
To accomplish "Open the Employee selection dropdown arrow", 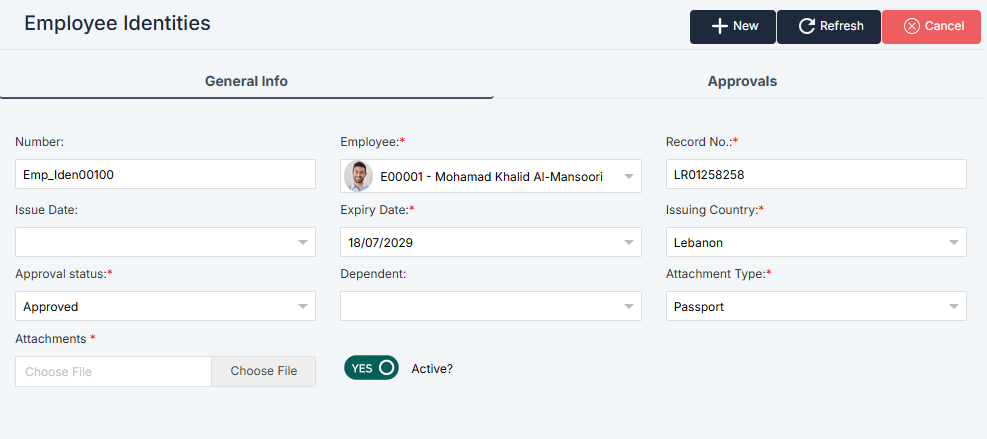I will pyautogui.click(x=629, y=176).
